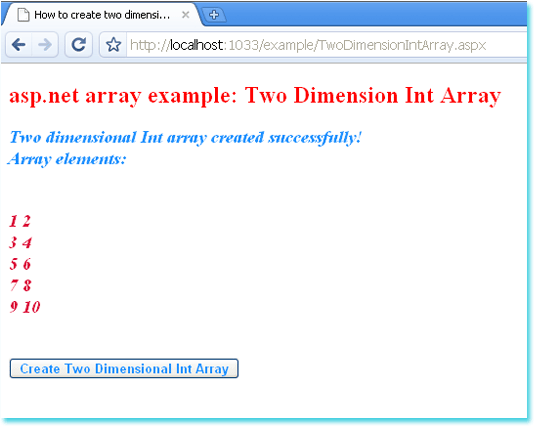Click the browser back arrow button
Image resolution: width=538 pixels, height=427 pixels.
(x=19, y=45)
